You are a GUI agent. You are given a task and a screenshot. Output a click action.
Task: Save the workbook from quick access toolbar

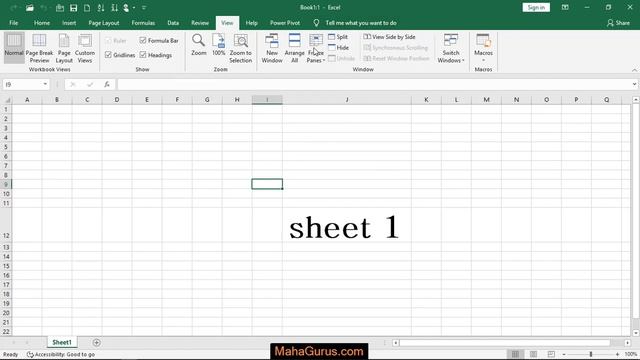point(73,8)
